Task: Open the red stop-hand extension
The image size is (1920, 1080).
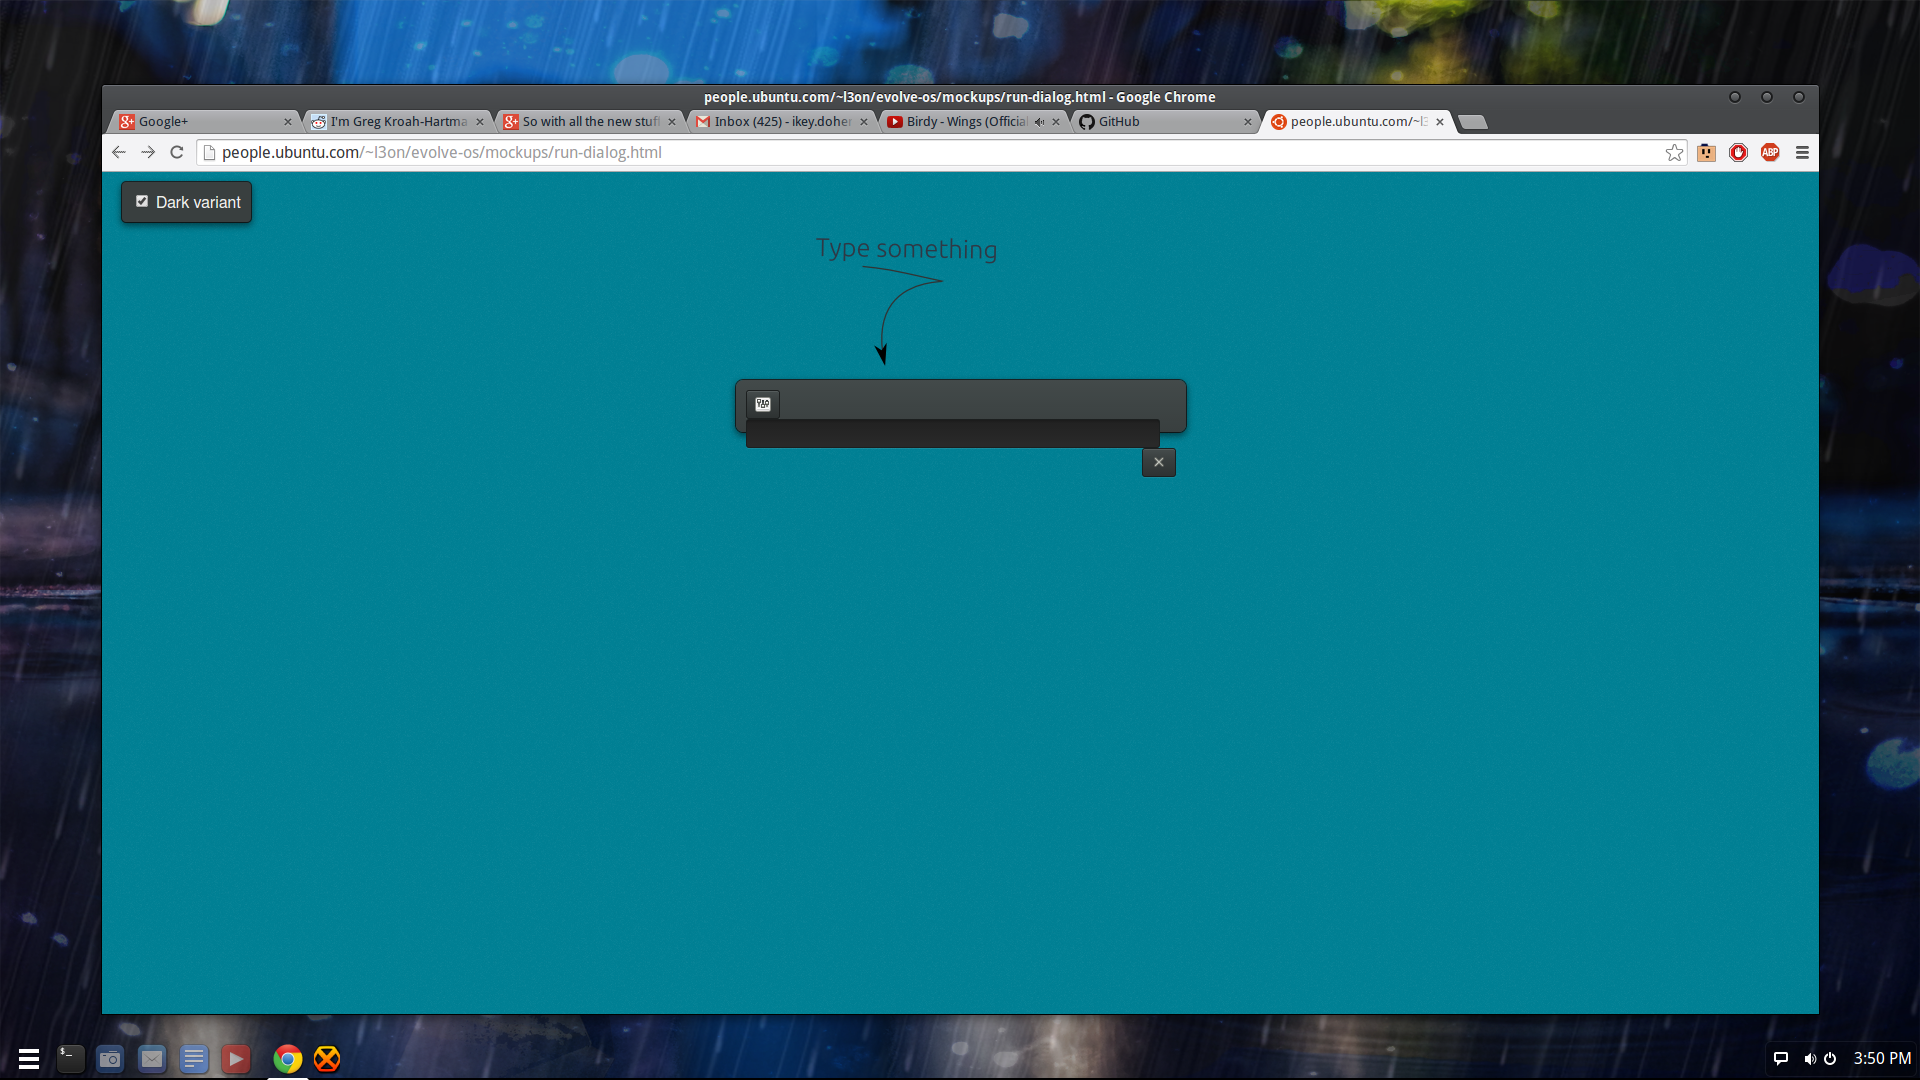Action: pos(1738,152)
